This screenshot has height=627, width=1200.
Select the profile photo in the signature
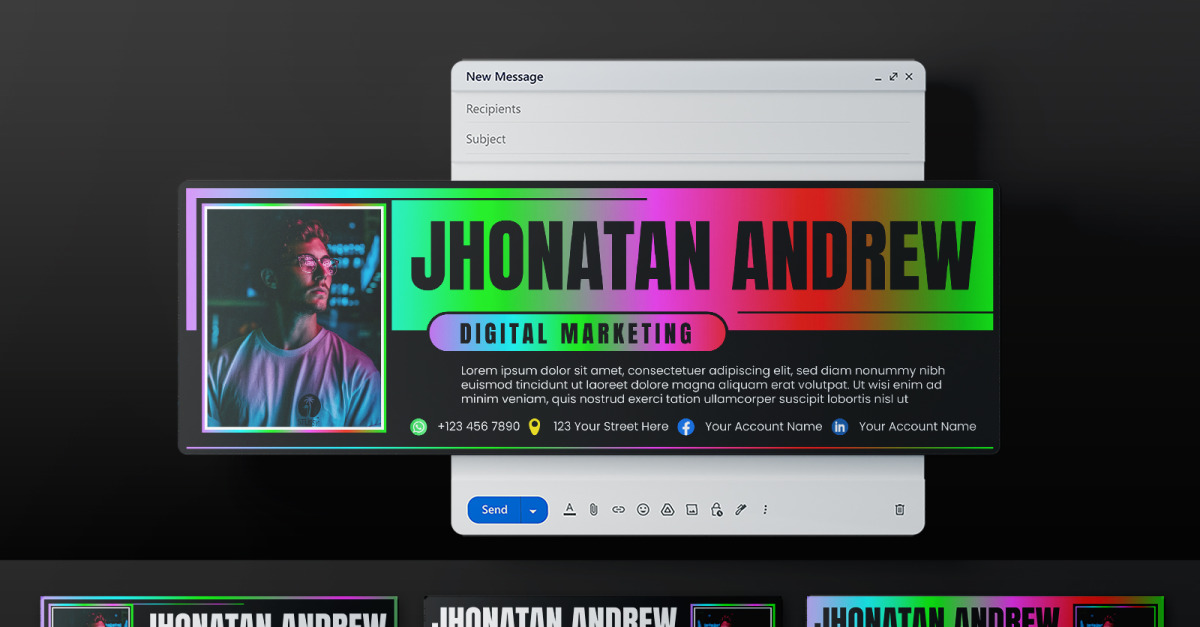294,319
